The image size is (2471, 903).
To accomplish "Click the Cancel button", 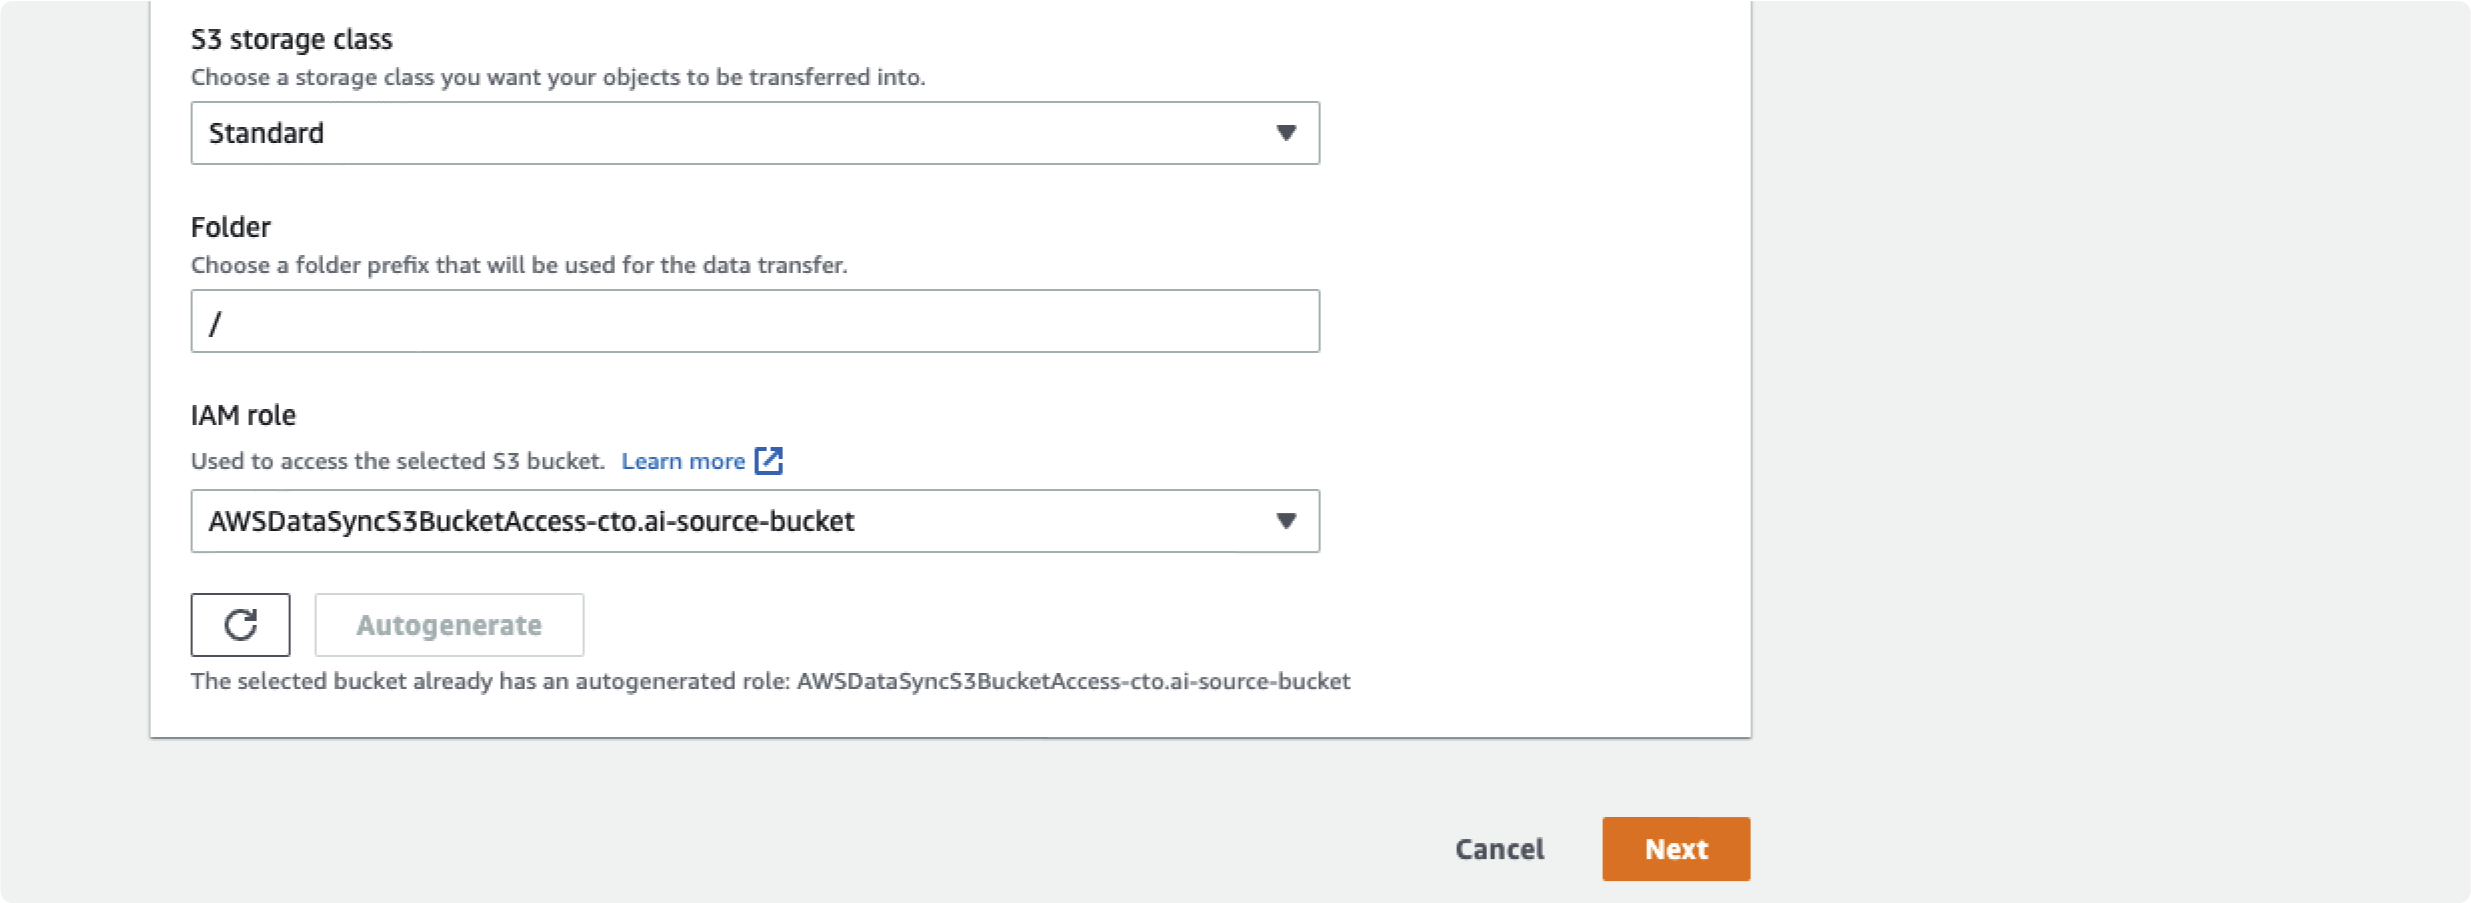I will 1499,849.
